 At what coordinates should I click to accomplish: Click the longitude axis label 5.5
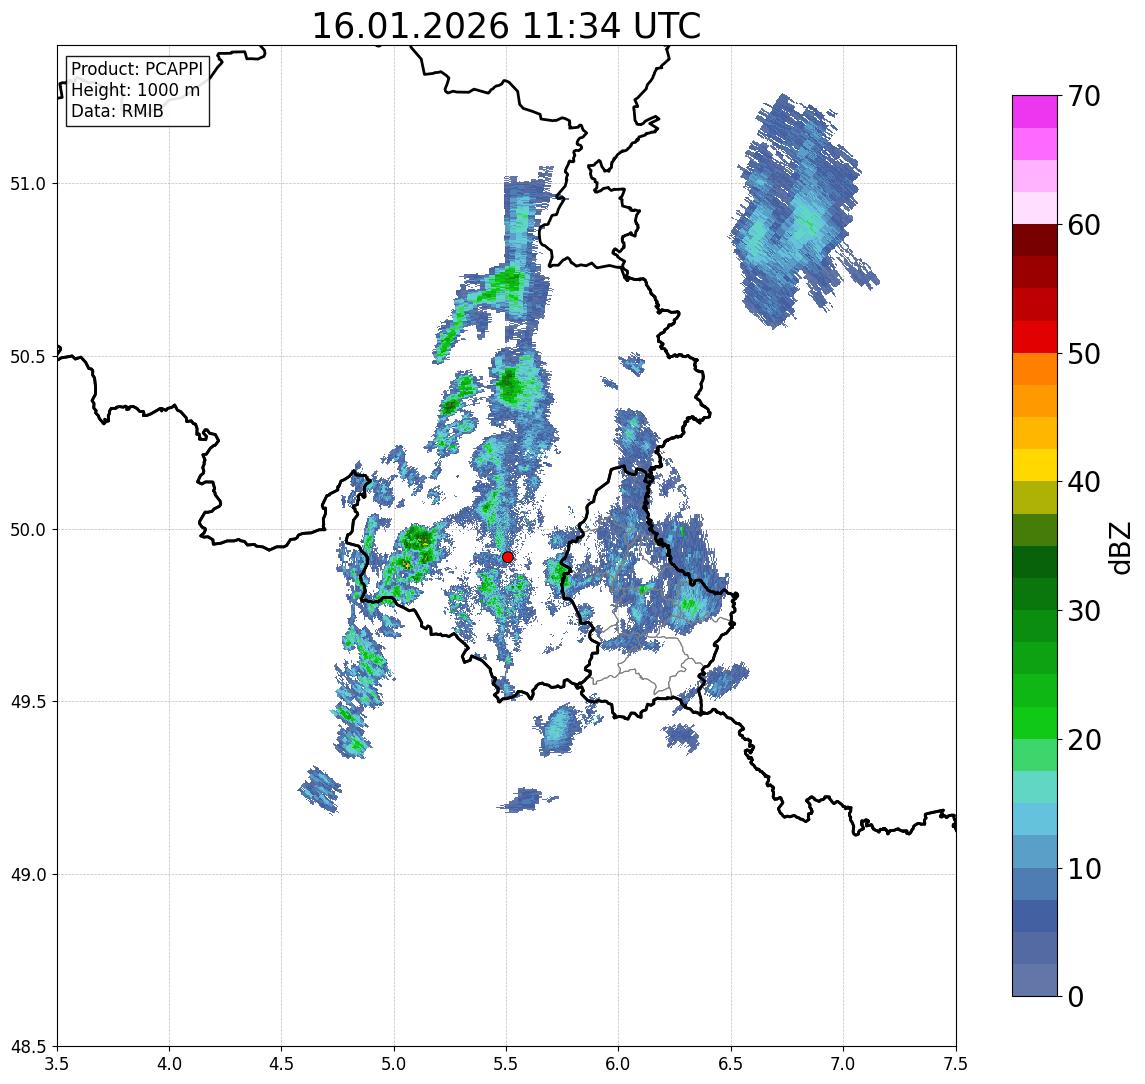(x=507, y=1063)
